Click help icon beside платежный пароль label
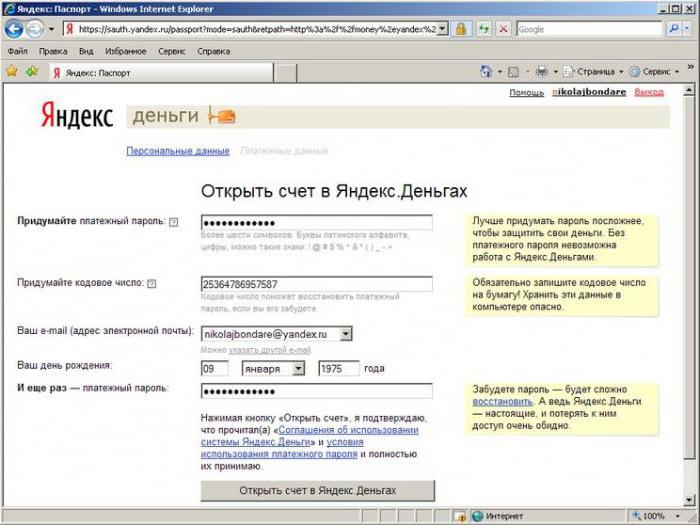 (174, 222)
